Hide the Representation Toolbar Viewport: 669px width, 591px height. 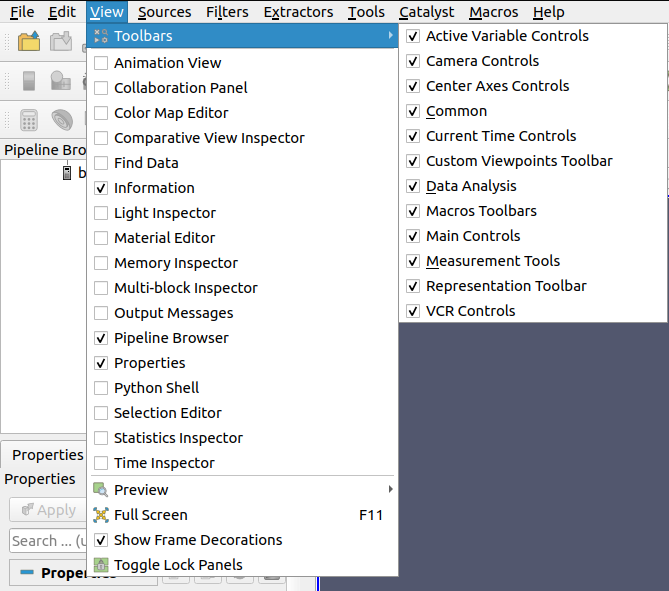[x=413, y=286]
